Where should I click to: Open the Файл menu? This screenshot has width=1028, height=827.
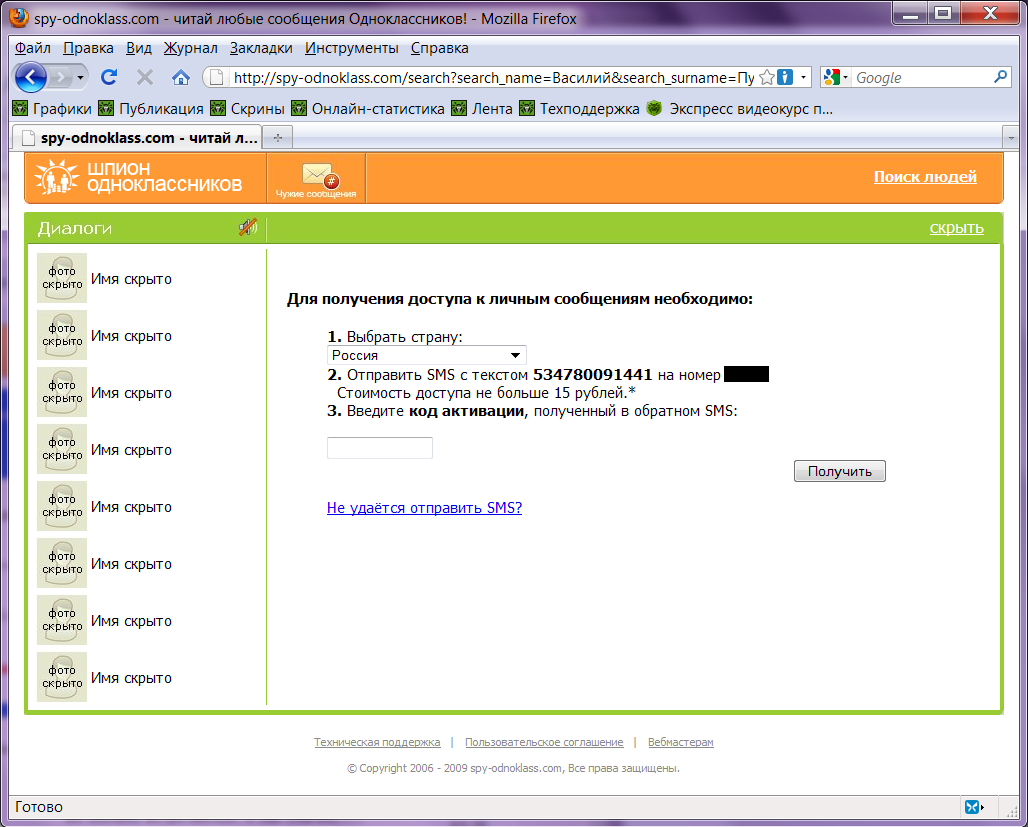click(33, 48)
